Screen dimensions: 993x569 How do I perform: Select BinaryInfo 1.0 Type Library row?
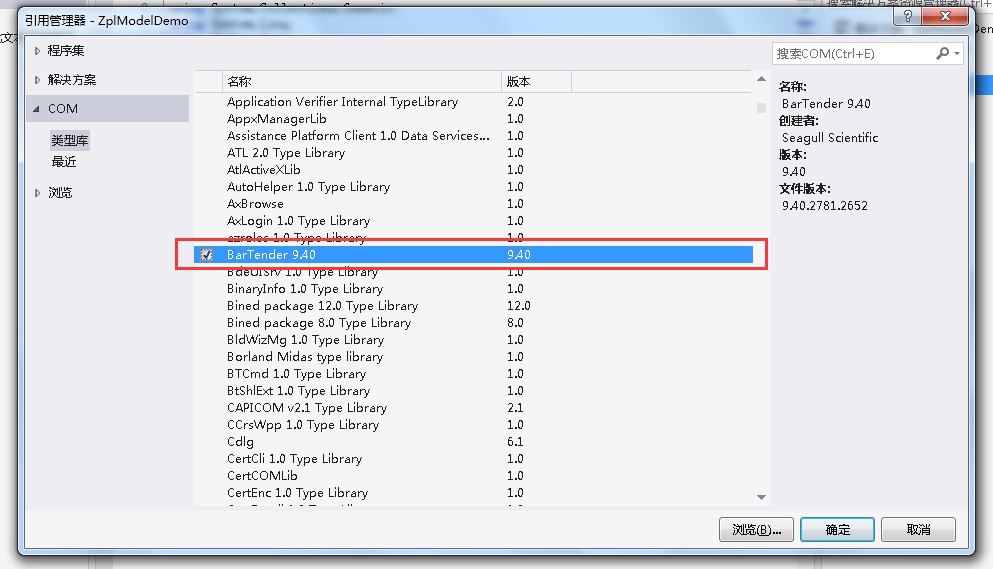(x=473, y=289)
